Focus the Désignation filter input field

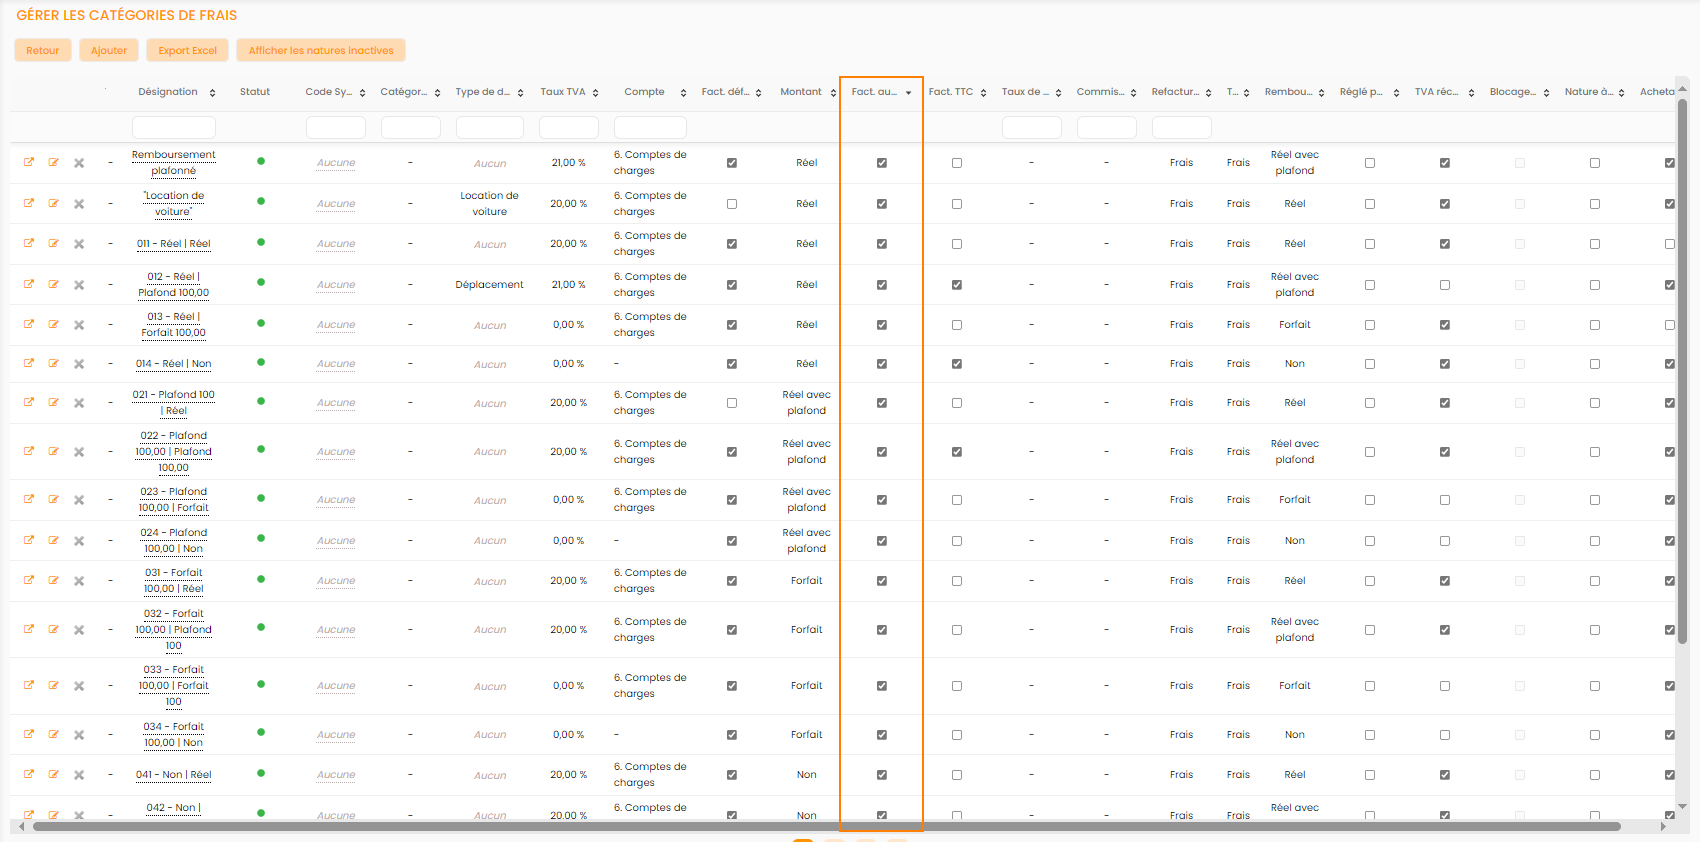coord(174,127)
